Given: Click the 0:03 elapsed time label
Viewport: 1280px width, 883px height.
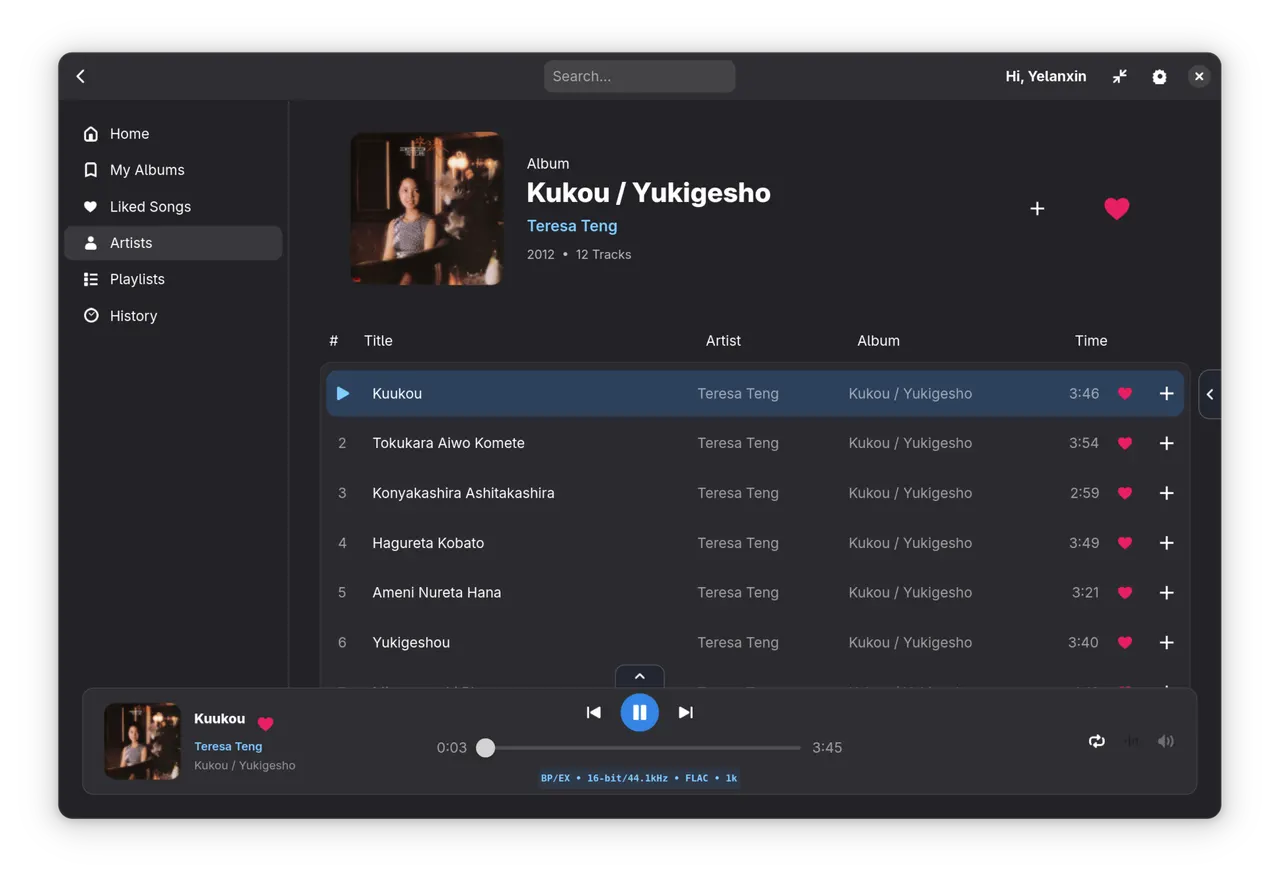Looking at the screenshot, I should pyautogui.click(x=452, y=747).
